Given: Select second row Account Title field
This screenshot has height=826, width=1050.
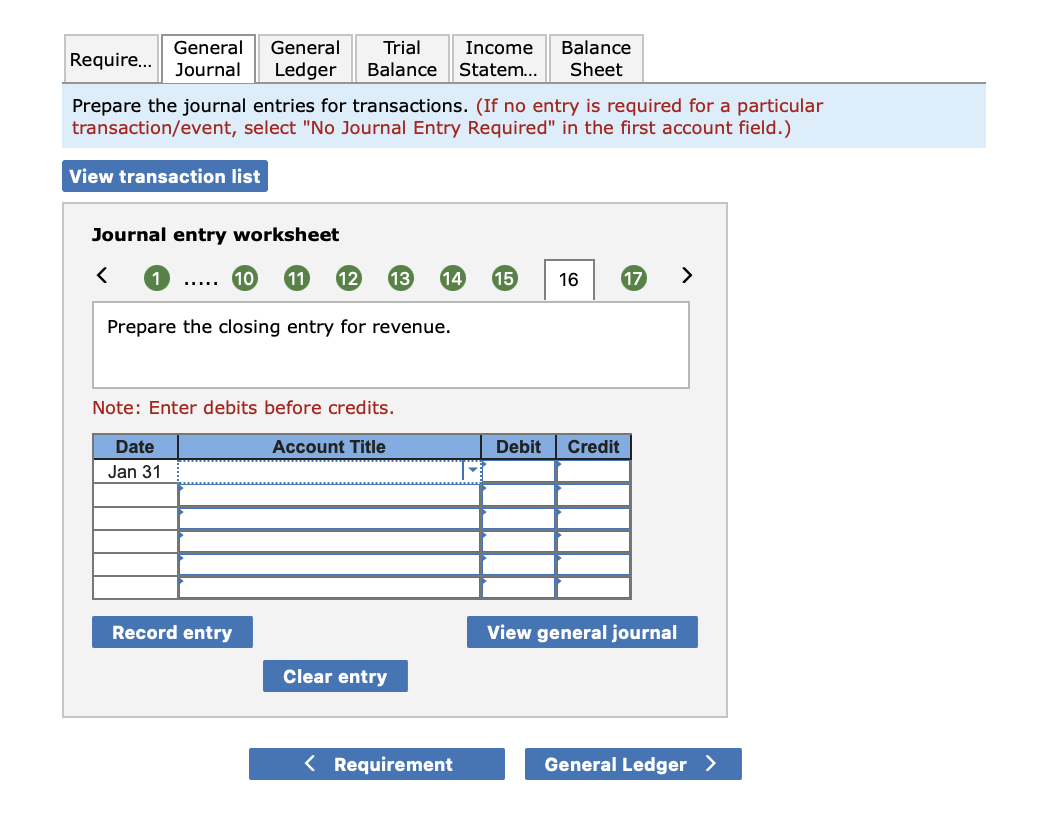Looking at the screenshot, I should 329,495.
